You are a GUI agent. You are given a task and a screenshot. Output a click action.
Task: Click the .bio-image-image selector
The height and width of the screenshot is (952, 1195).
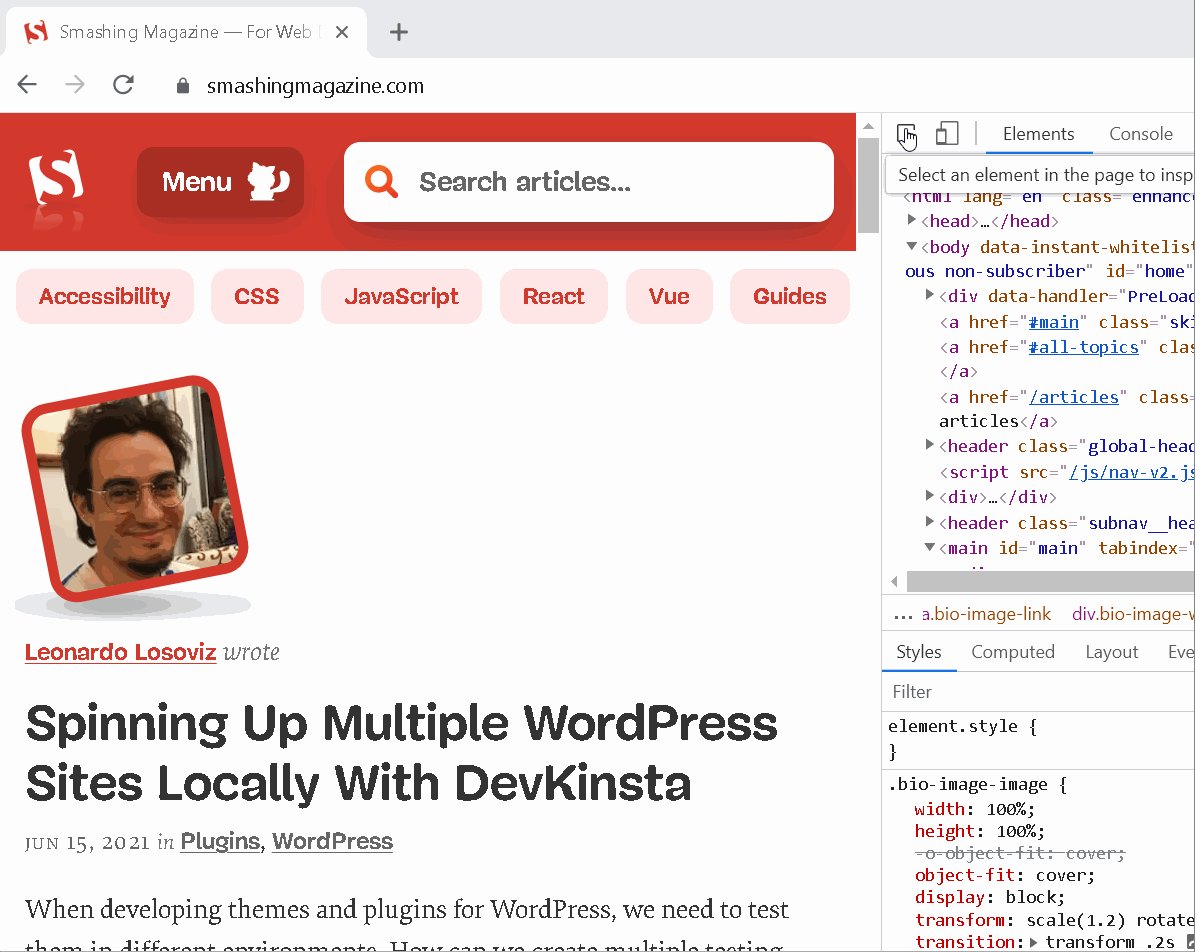(x=968, y=784)
